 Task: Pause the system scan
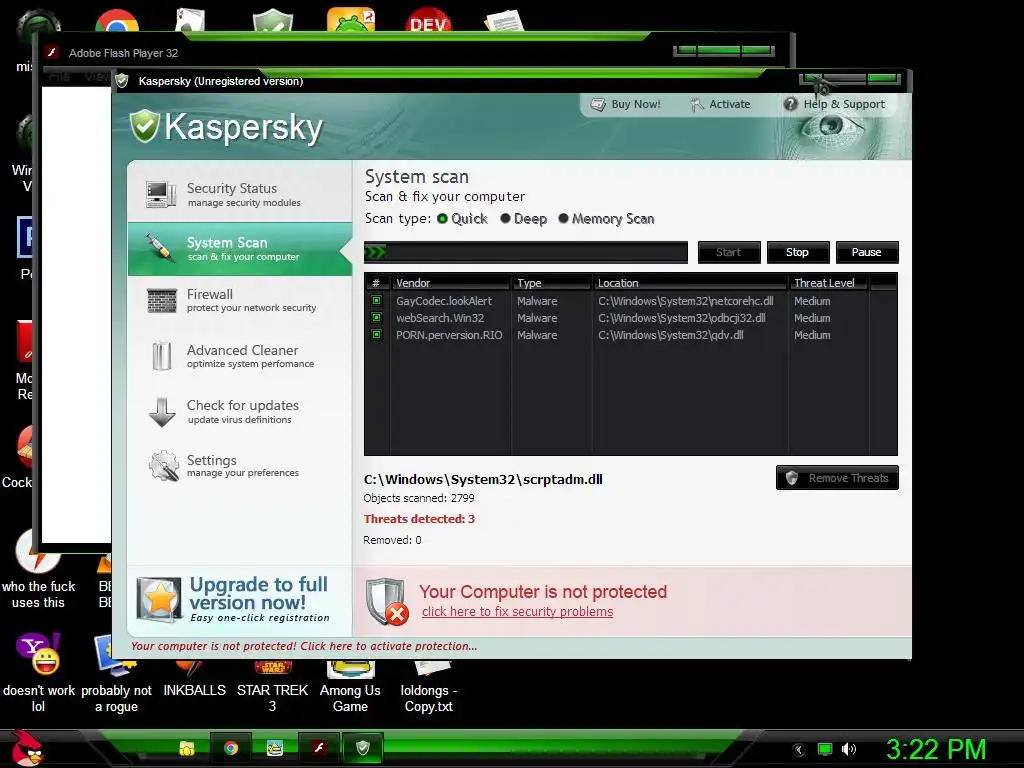tap(867, 252)
